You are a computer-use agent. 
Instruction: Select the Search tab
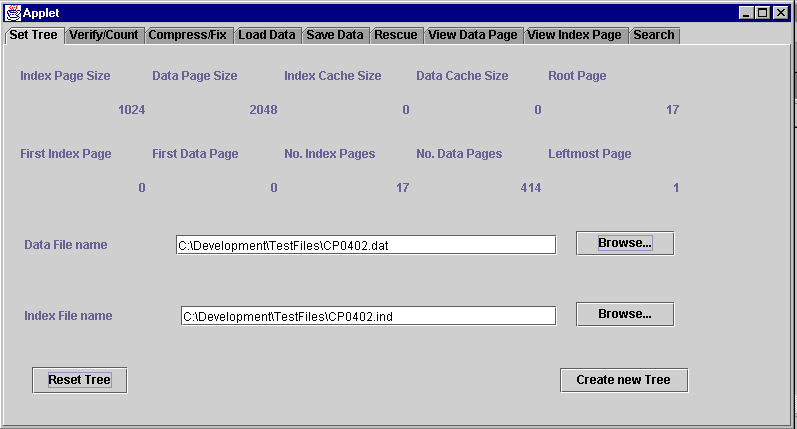click(654, 35)
